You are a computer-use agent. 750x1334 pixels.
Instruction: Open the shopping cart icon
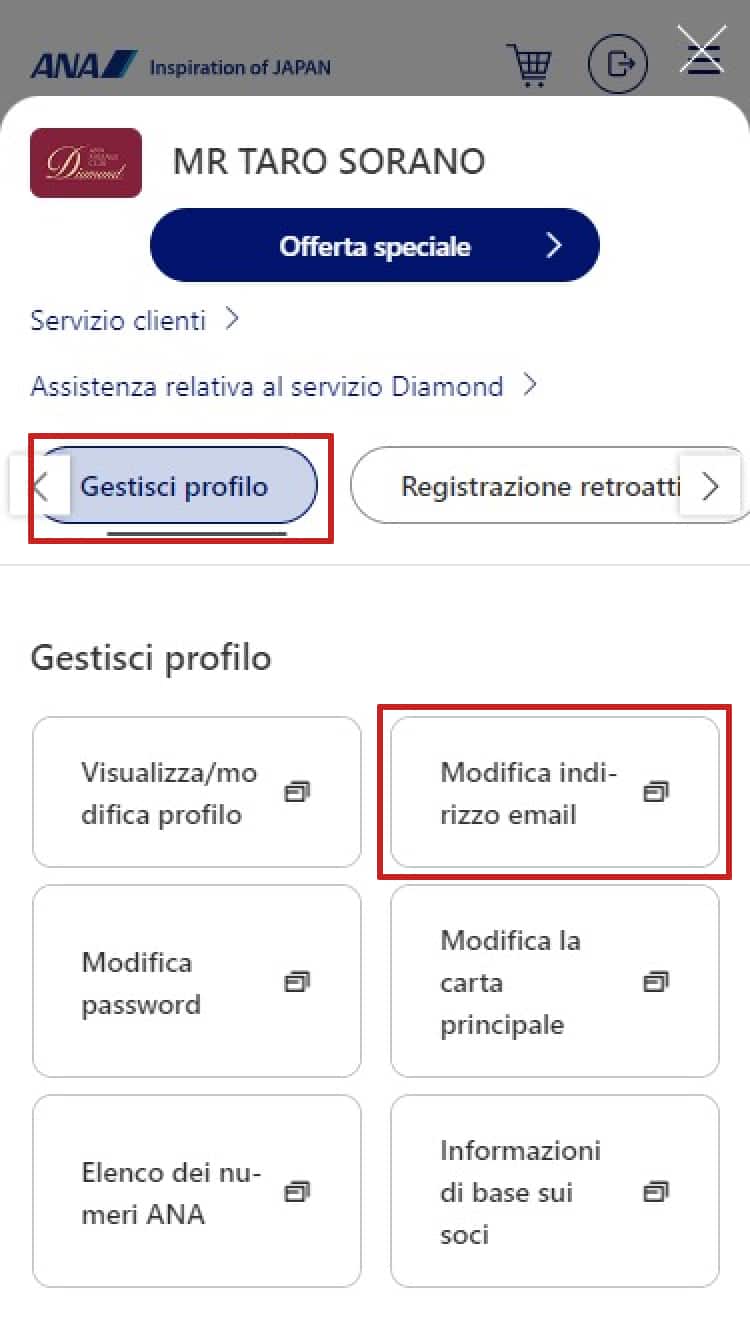[x=529, y=65]
